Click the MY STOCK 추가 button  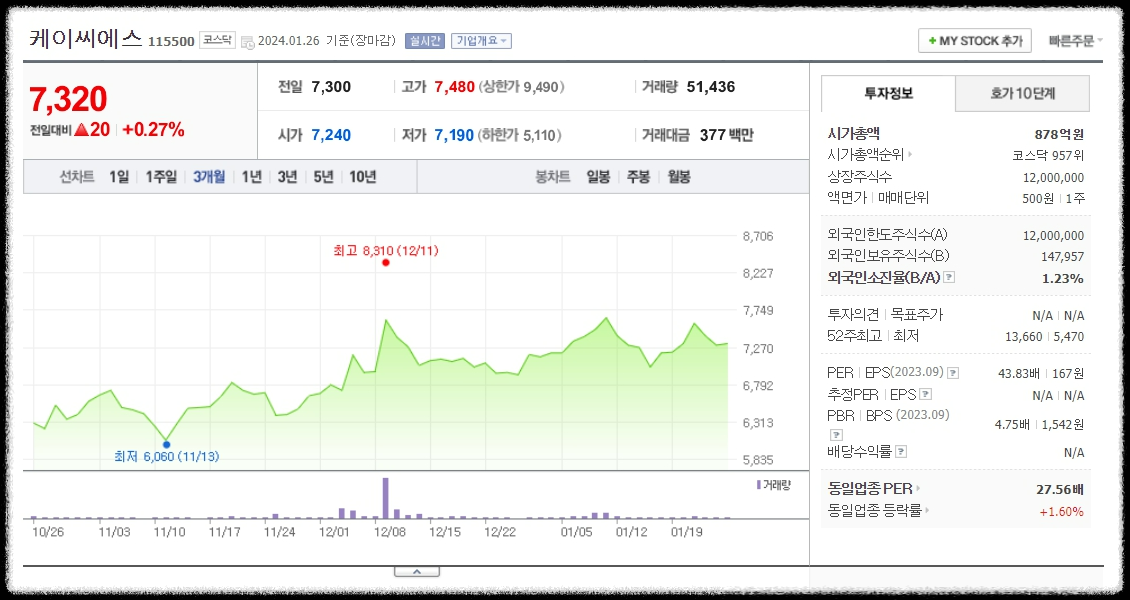click(x=975, y=41)
